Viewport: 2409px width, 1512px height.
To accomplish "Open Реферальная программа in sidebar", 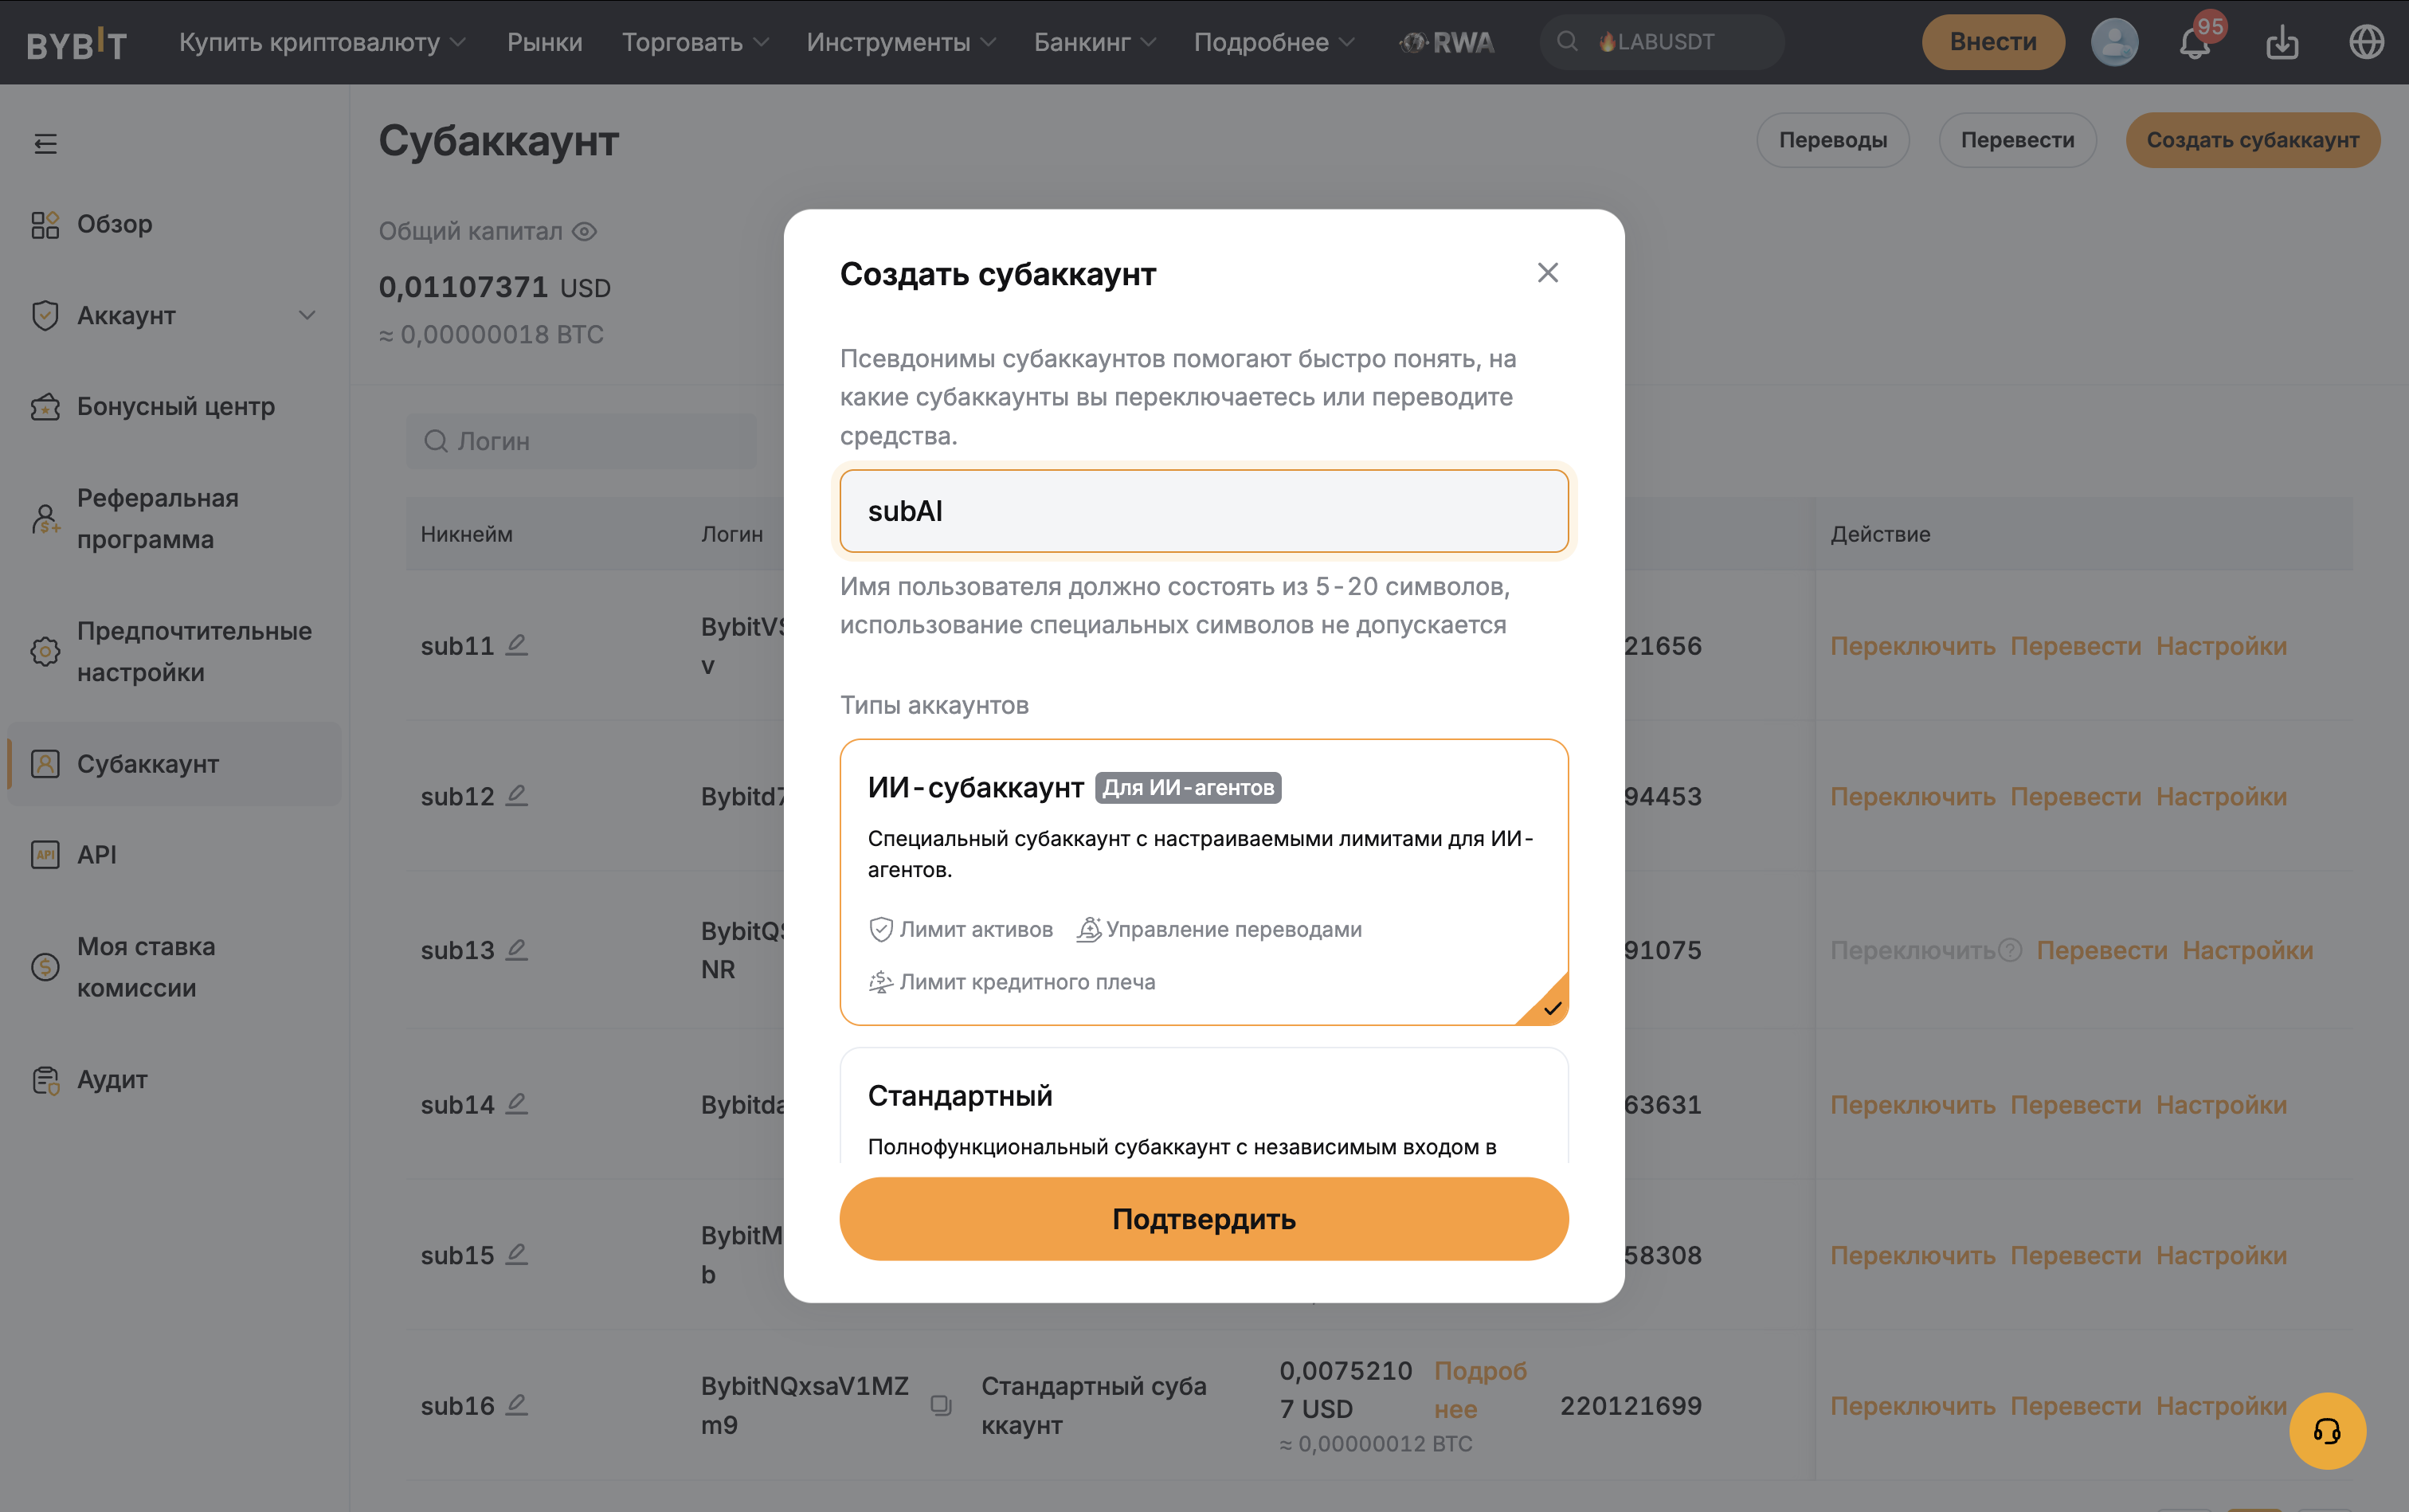I will (174, 518).
